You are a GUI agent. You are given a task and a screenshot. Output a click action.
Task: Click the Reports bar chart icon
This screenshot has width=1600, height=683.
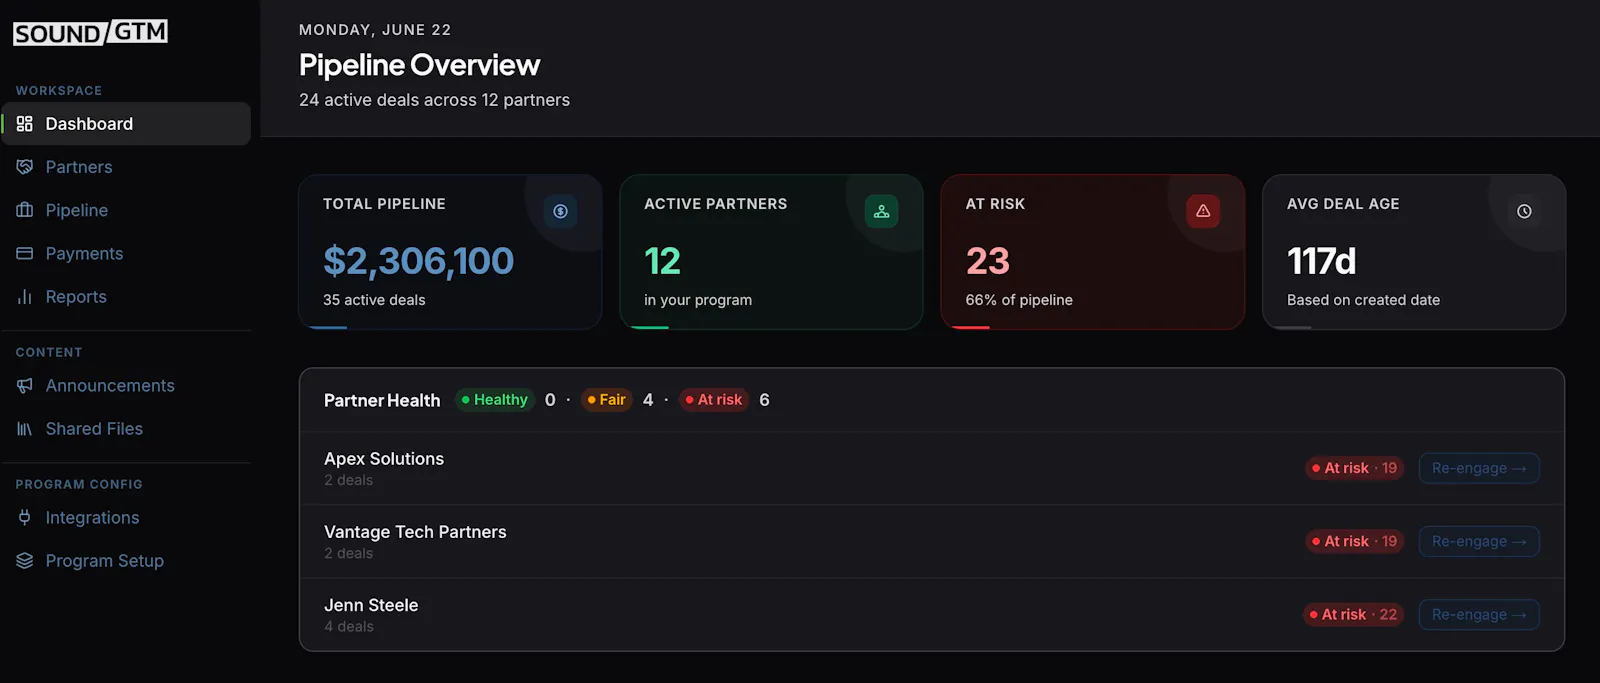coord(25,297)
